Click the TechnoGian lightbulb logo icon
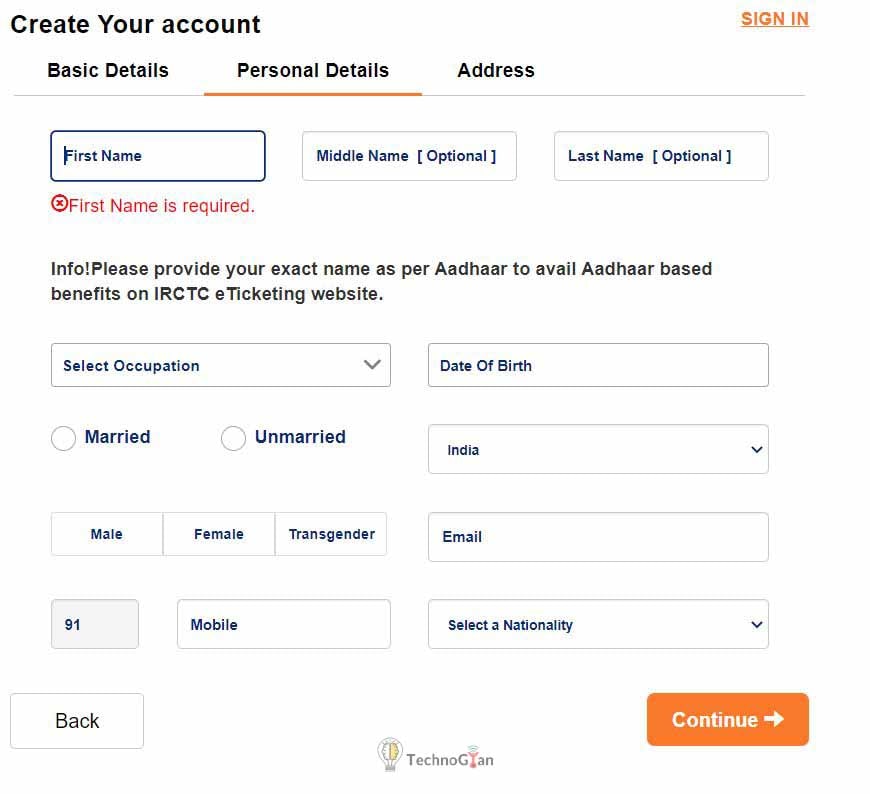The height and width of the screenshot is (794, 870). point(389,755)
